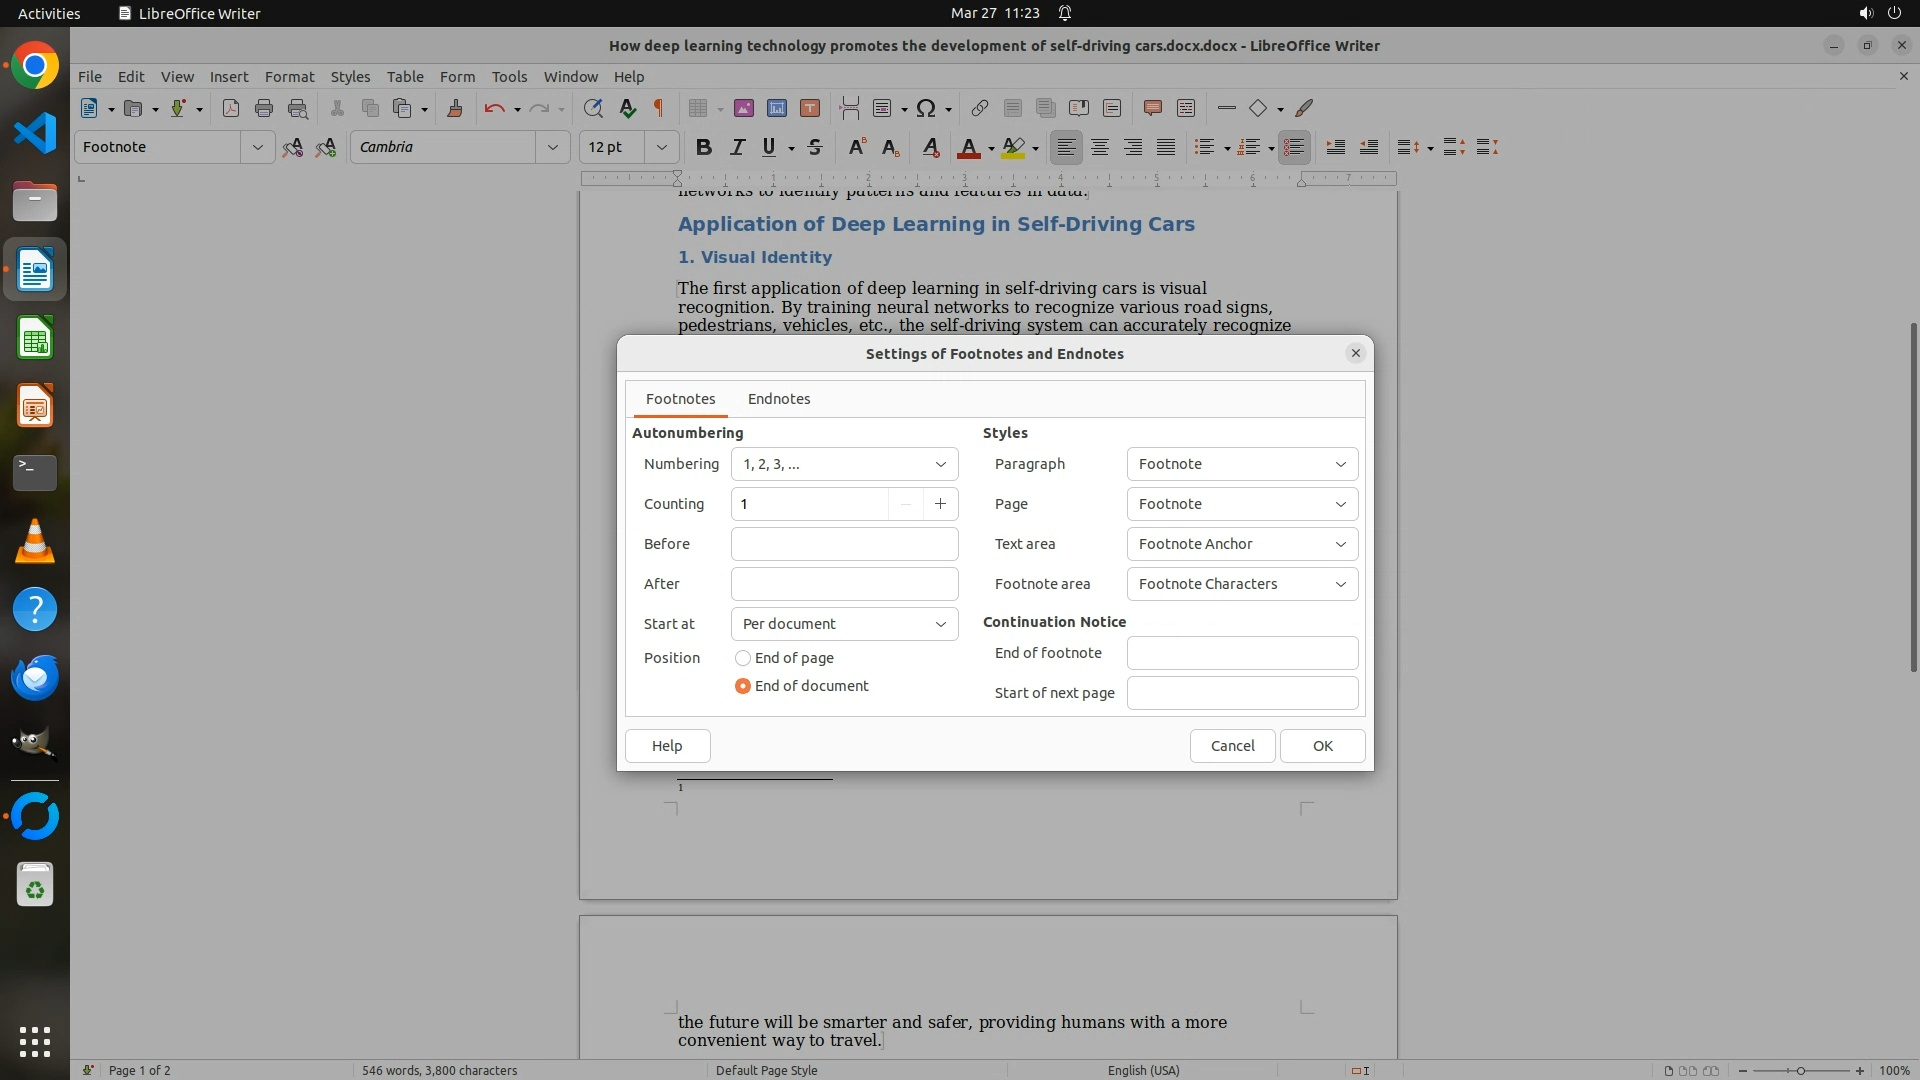
Task: Open the Numbering format dropdown
Action: tap(844, 464)
